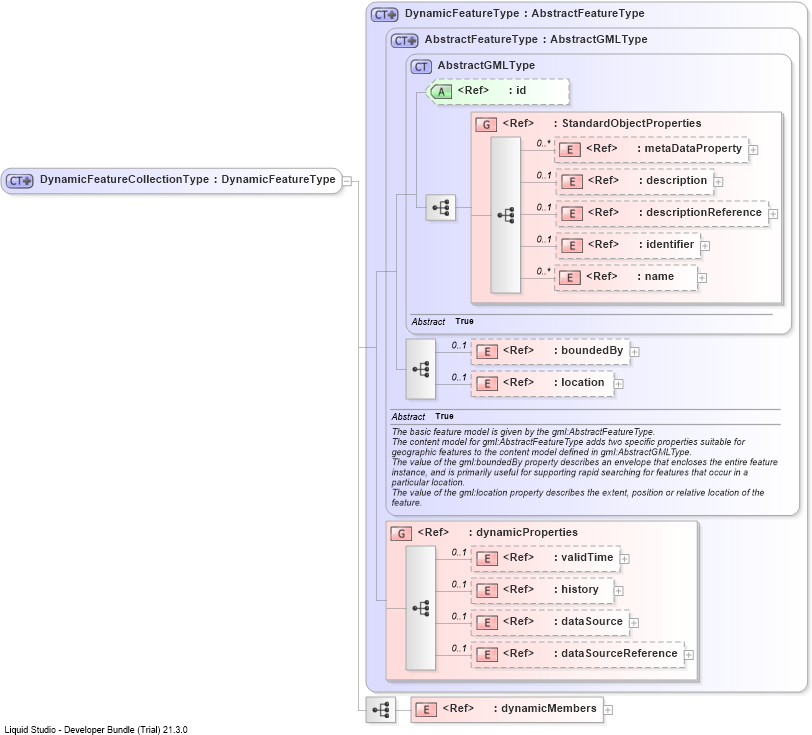Expand the dataSourceReference element
The image size is (812, 735).
pyautogui.click(x=689, y=655)
